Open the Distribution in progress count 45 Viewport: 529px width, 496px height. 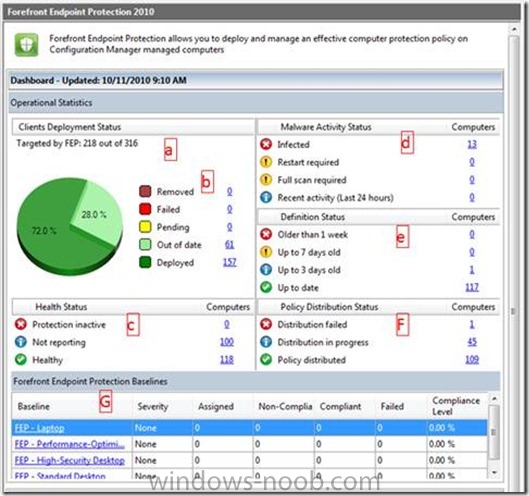tap(472, 342)
